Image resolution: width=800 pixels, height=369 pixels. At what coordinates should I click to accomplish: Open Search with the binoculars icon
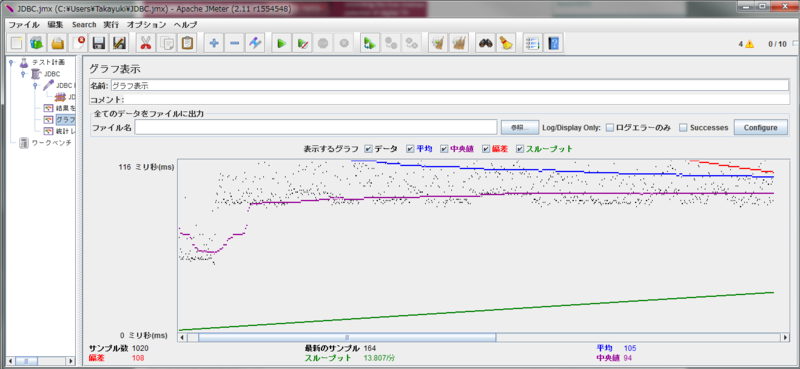pyautogui.click(x=485, y=43)
